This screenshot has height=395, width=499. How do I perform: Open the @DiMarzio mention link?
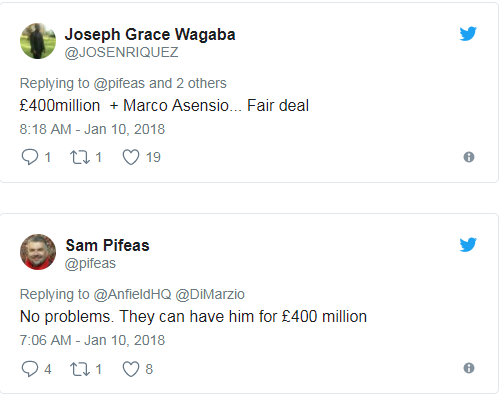click(x=210, y=294)
